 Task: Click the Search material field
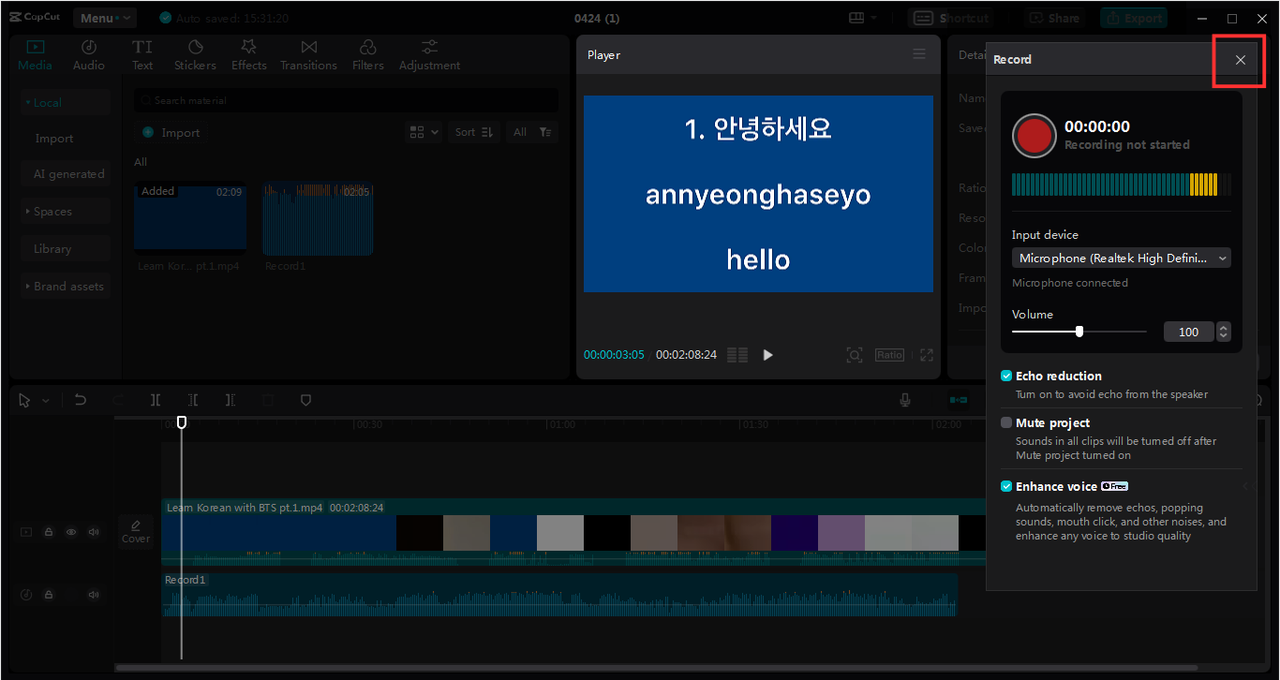coord(346,100)
